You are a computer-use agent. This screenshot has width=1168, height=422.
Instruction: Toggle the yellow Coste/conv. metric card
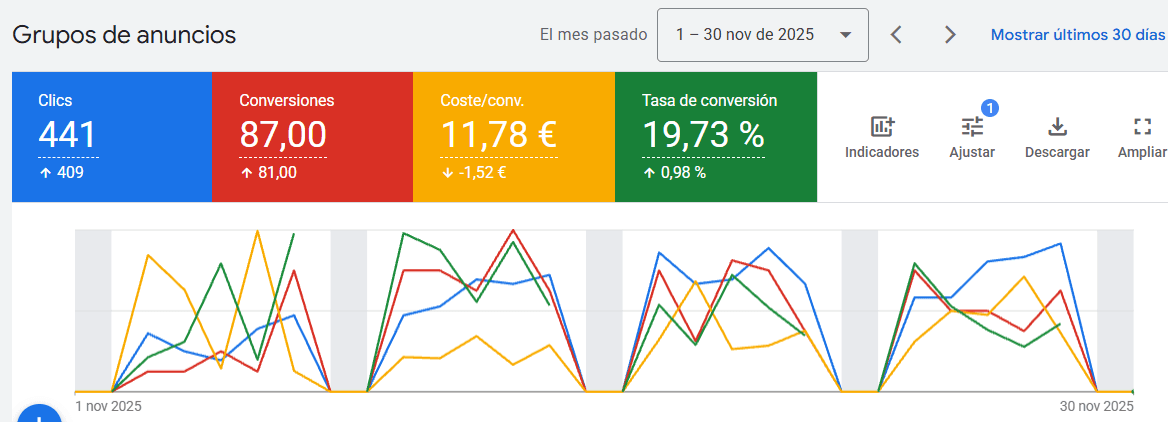coord(513,137)
